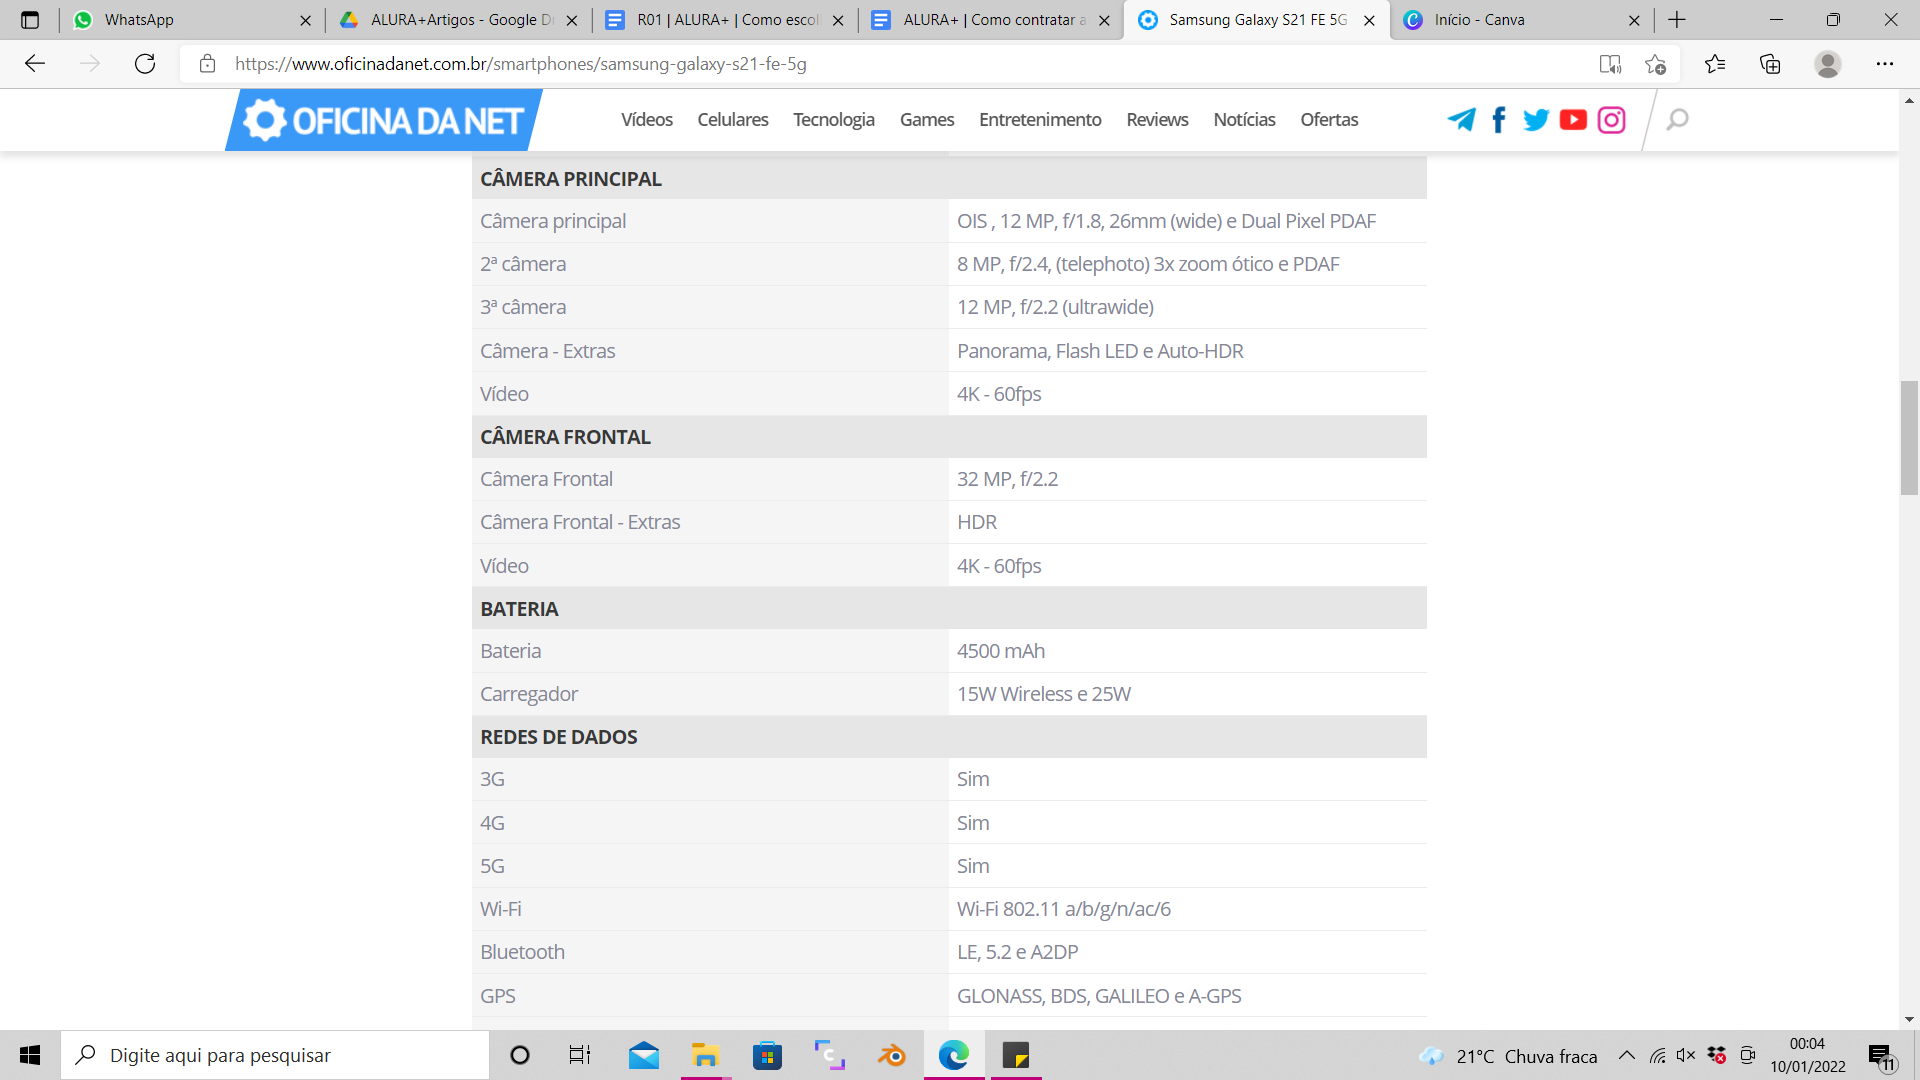The height and width of the screenshot is (1080, 1920).
Task: Click the Instagram icon in navbar
Action: point(1611,120)
